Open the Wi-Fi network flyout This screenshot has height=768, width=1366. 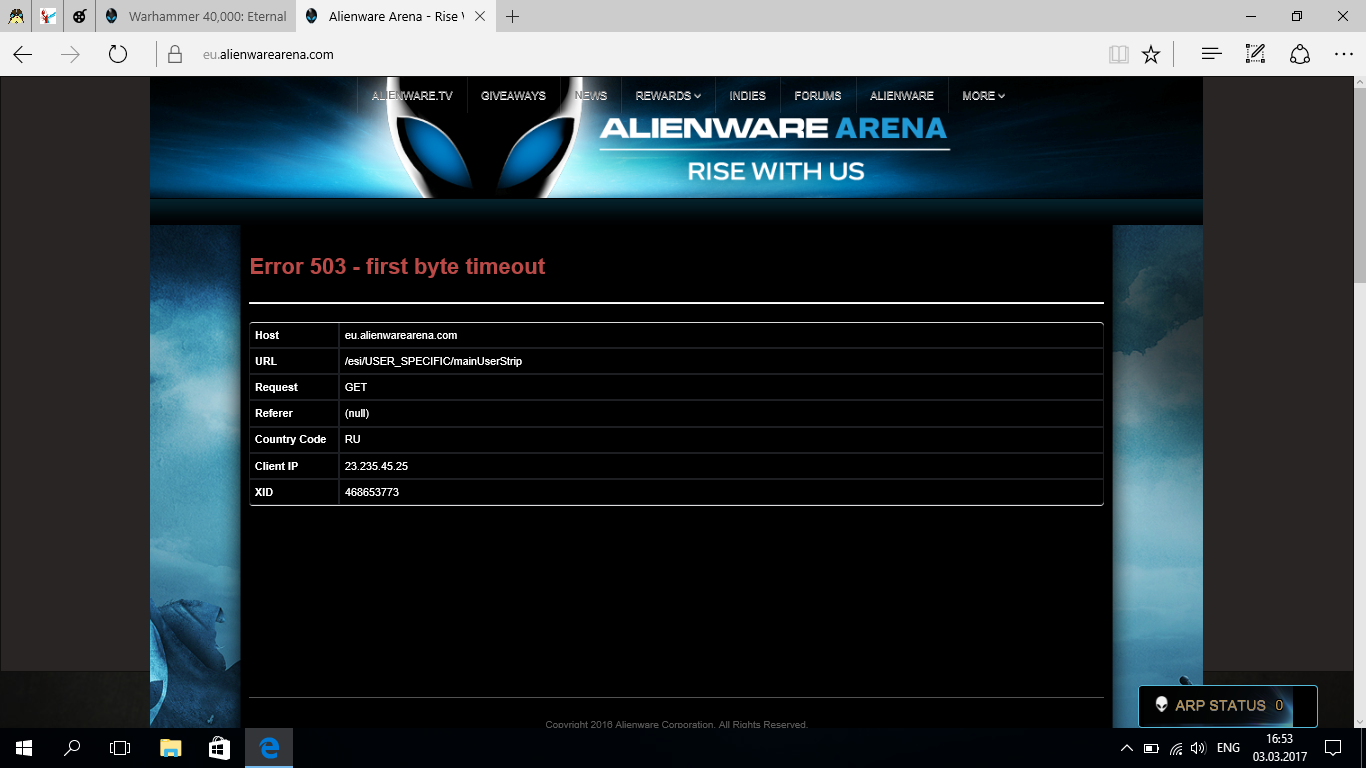(1176, 748)
